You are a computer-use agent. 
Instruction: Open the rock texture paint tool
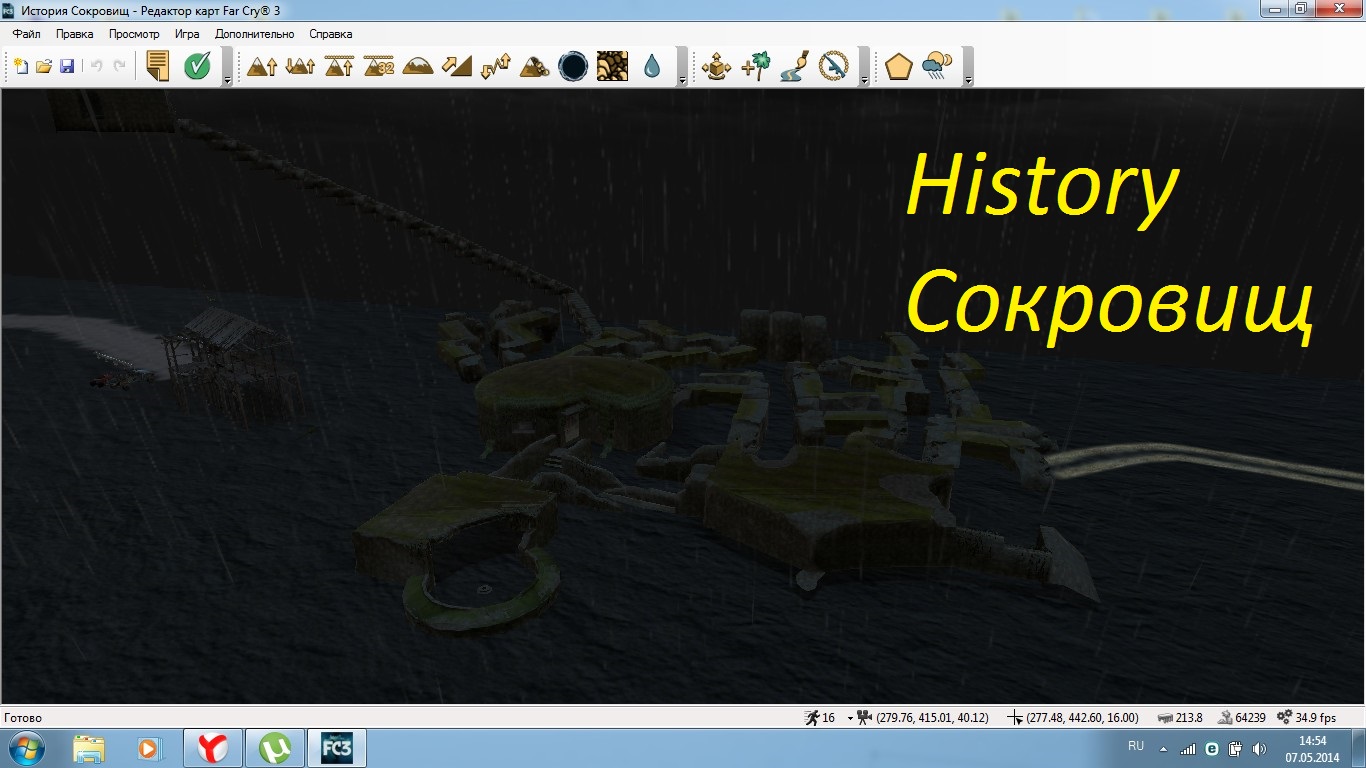click(612, 66)
